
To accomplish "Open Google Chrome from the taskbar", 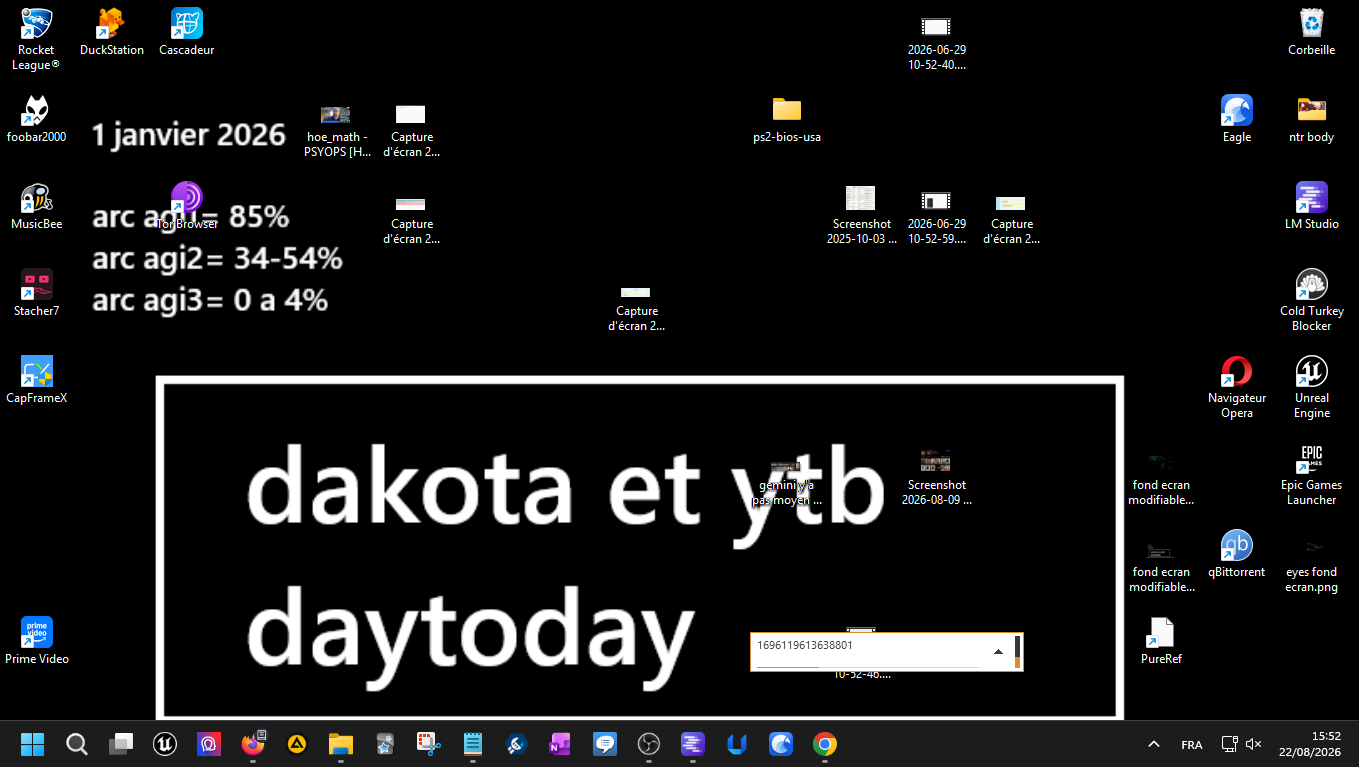I will (x=825, y=744).
